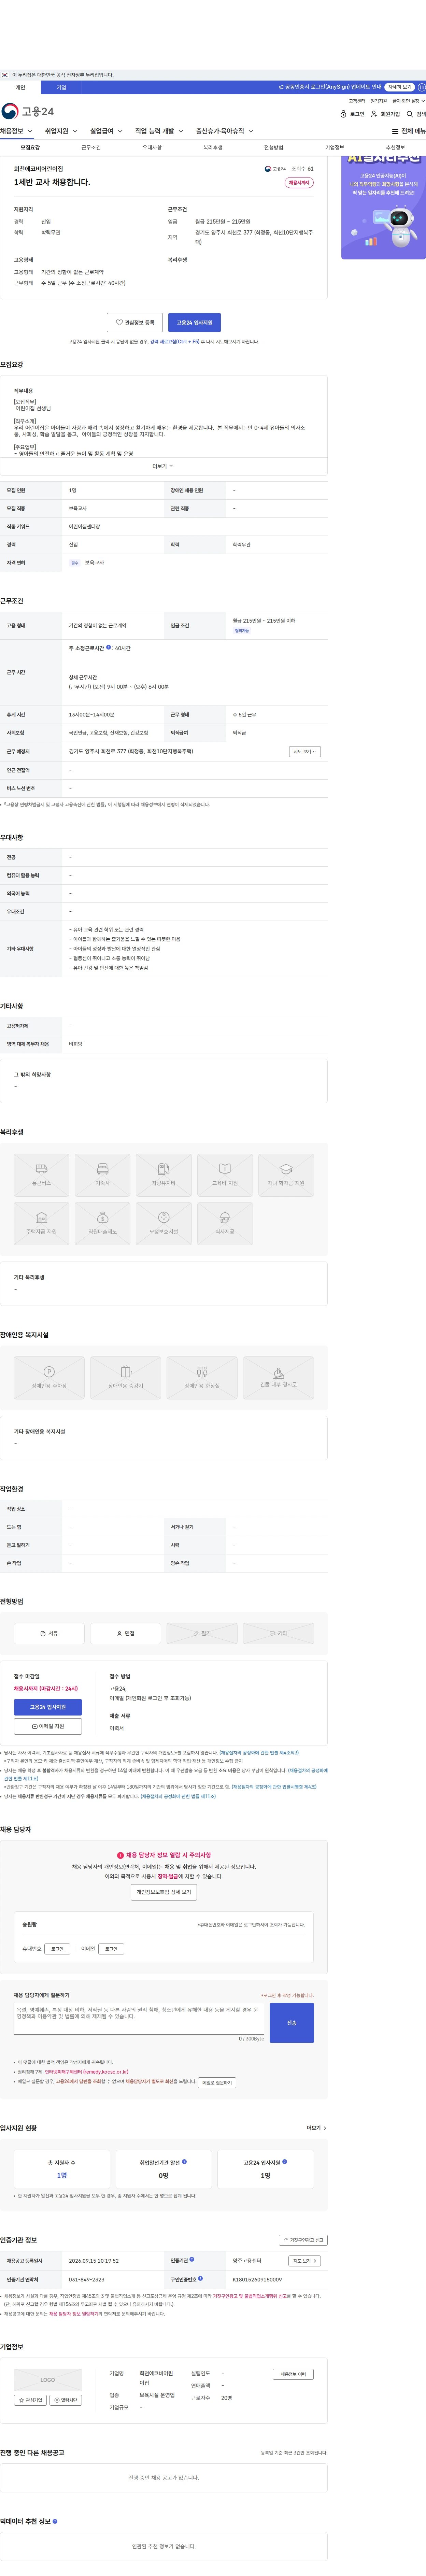
Task: Click 장애인용 주차장 icon
Action: [x=49, y=1378]
